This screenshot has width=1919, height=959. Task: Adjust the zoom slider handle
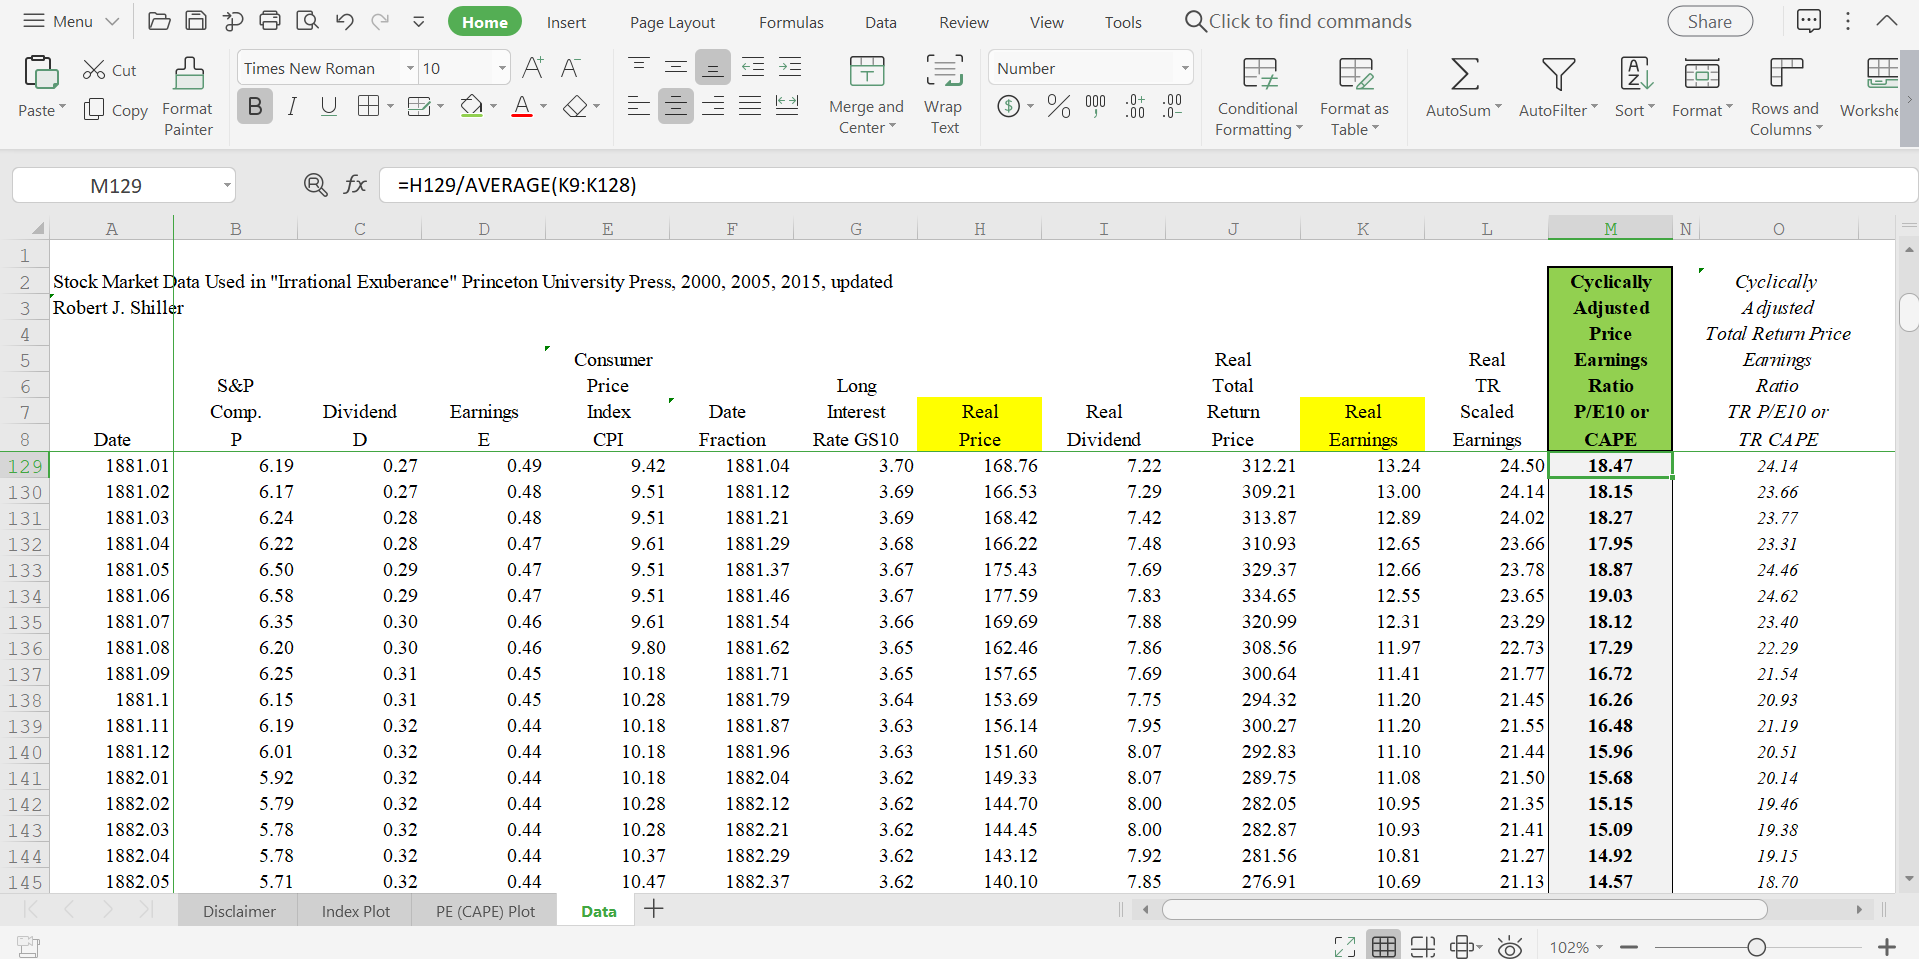pyautogui.click(x=1756, y=947)
